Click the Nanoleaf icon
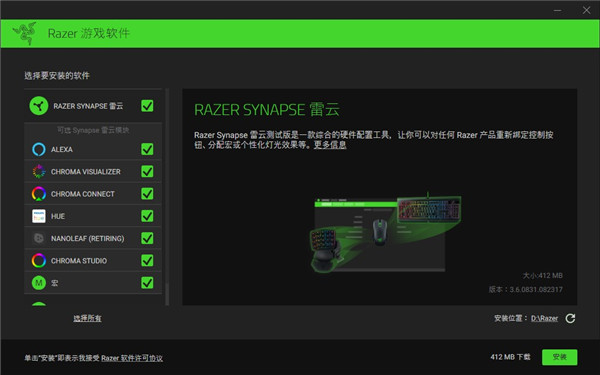This screenshot has width=600, height=375. click(39, 238)
